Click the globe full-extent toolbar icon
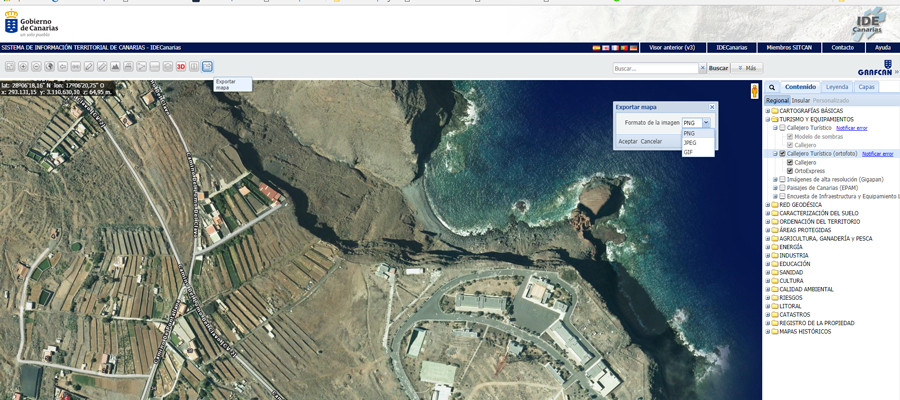The image size is (900, 400). [49, 67]
